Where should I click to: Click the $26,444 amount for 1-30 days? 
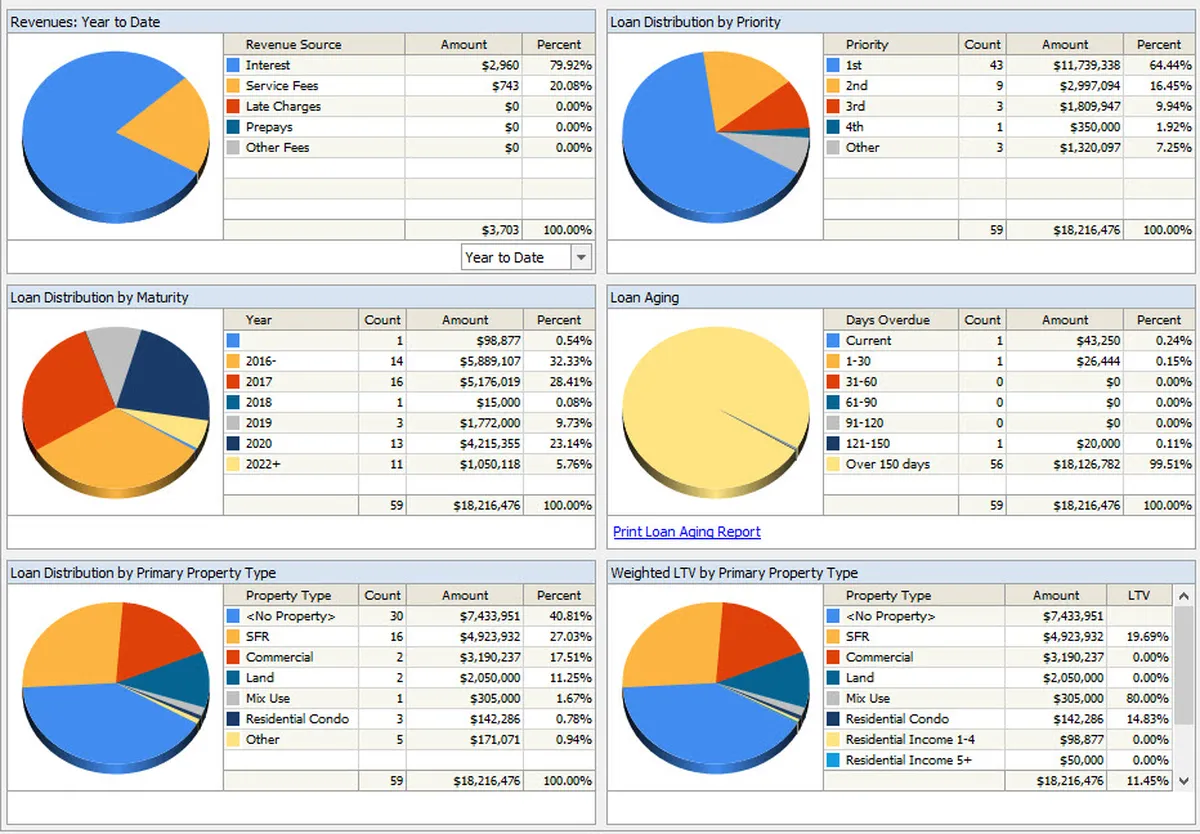(x=1064, y=361)
